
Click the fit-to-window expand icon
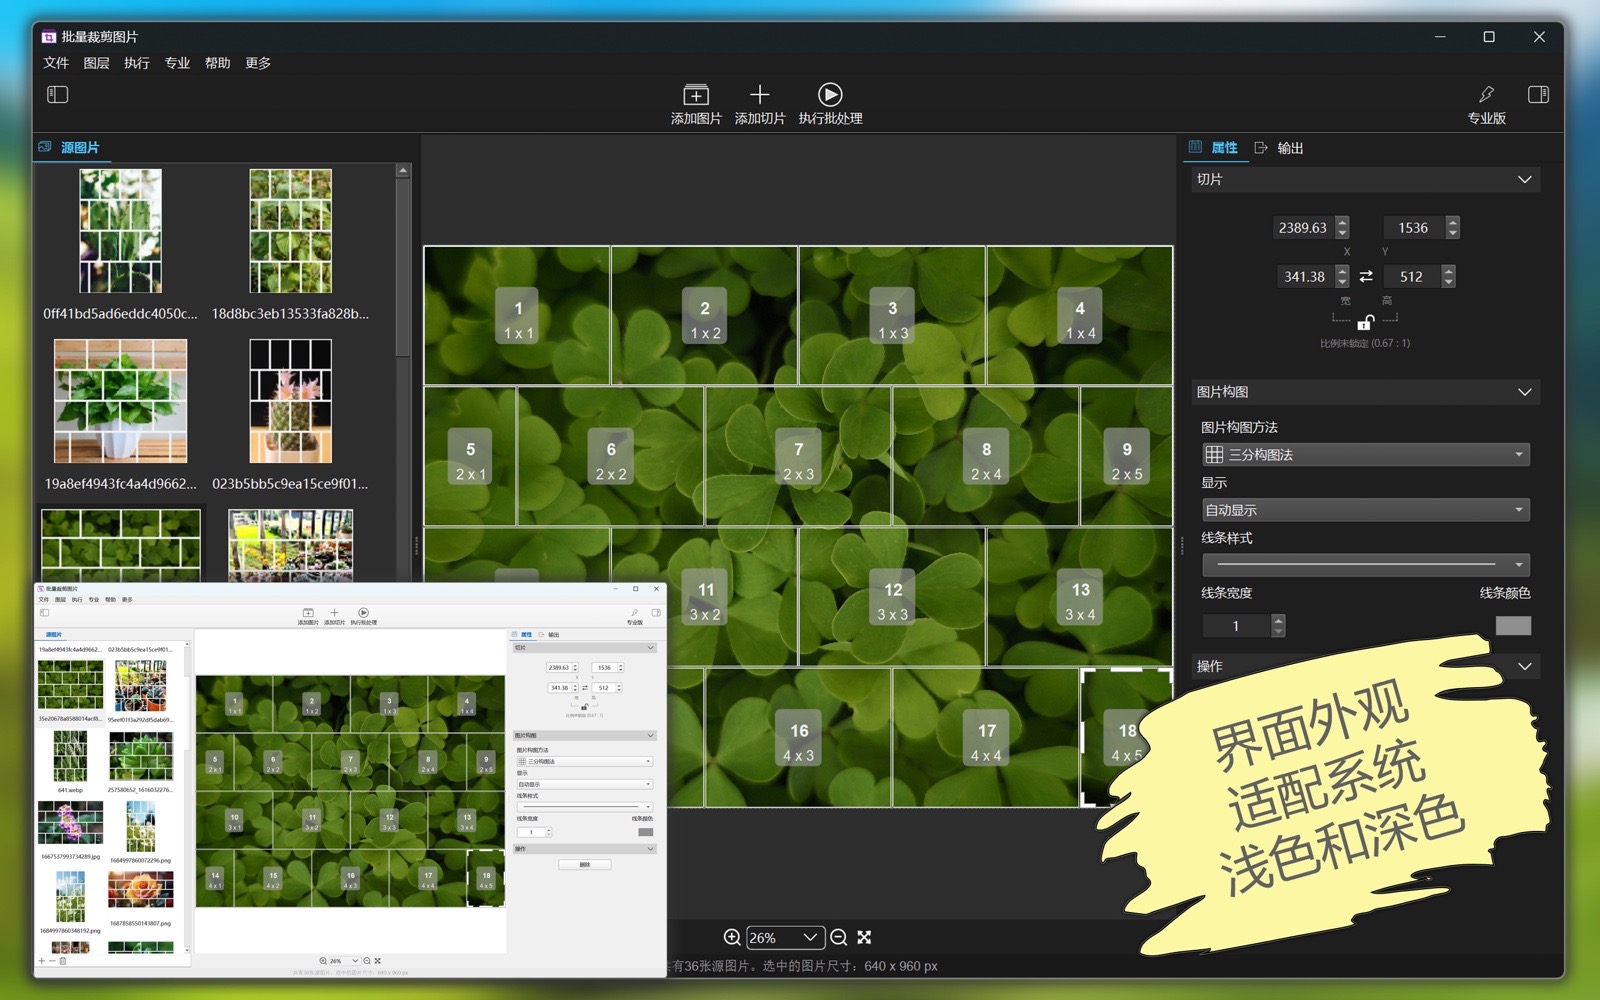coord(865,937)
